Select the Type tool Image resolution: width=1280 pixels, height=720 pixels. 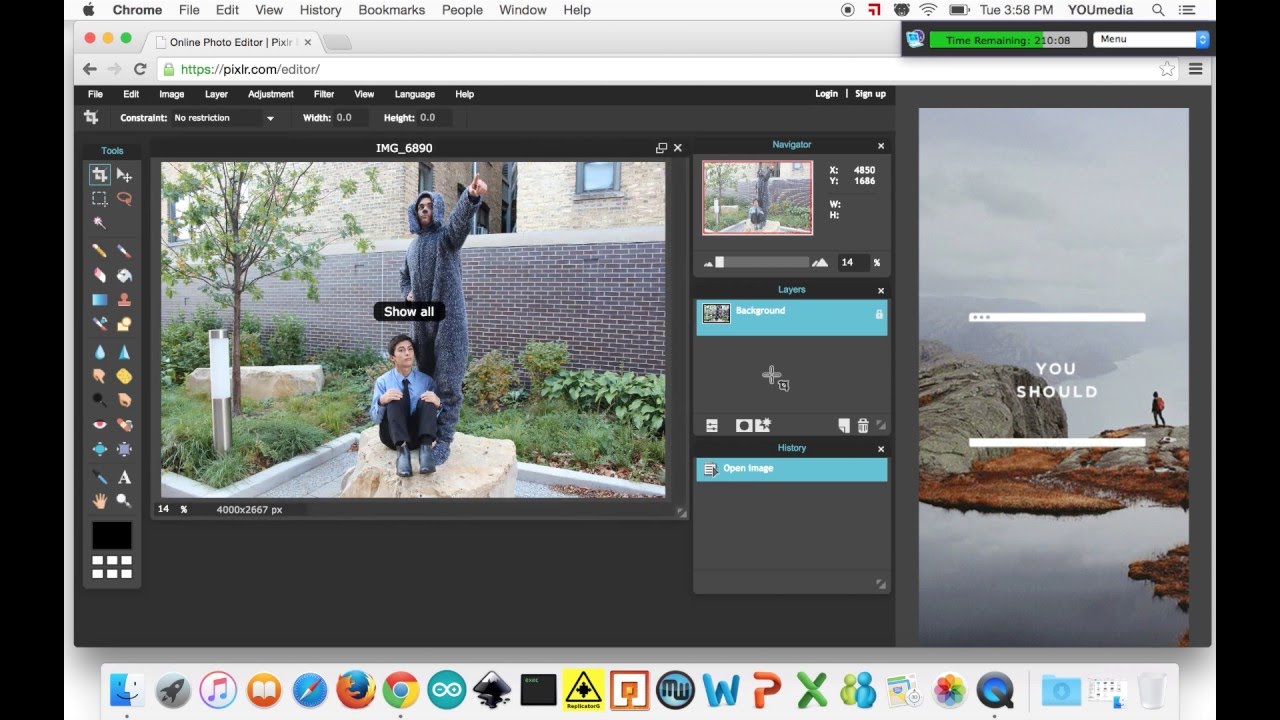(124, 477)
